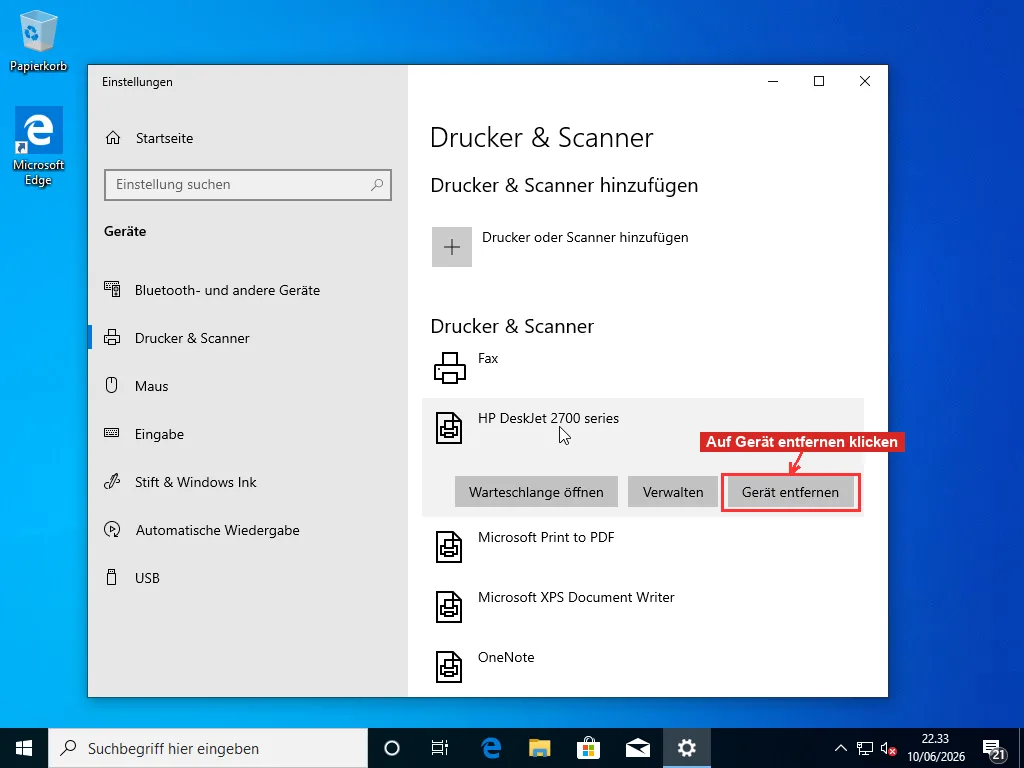Click the HP DeskJet 2700 series printer icon
The image size is (1024, 768).
[449, 428]
